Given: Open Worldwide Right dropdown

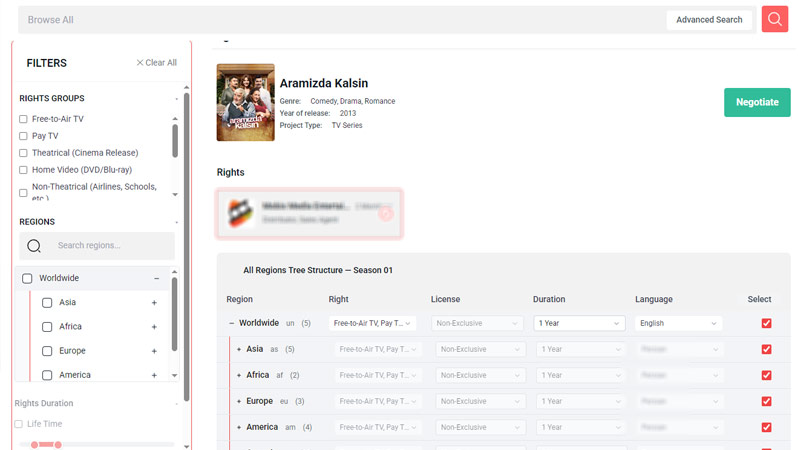Looking at the screenshot, I should coord(372,323).
